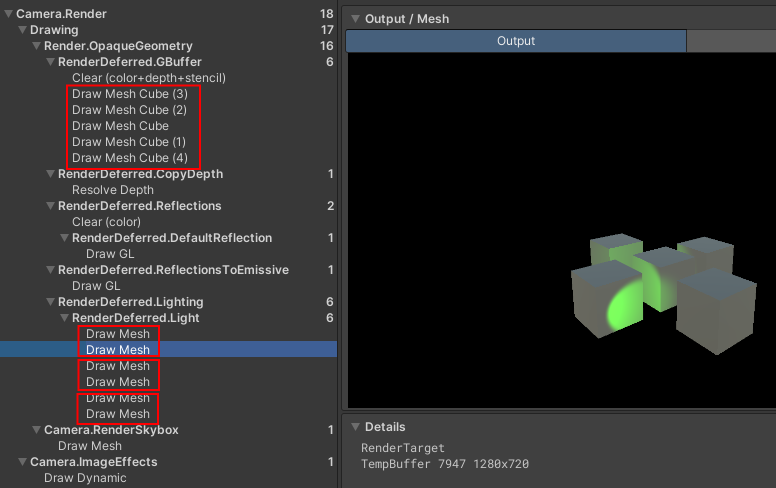Image resolution: width=776 pixels, height=488 pixels.
Task: Collapse the Camera.Render tree node
Action: click(8, 14)
